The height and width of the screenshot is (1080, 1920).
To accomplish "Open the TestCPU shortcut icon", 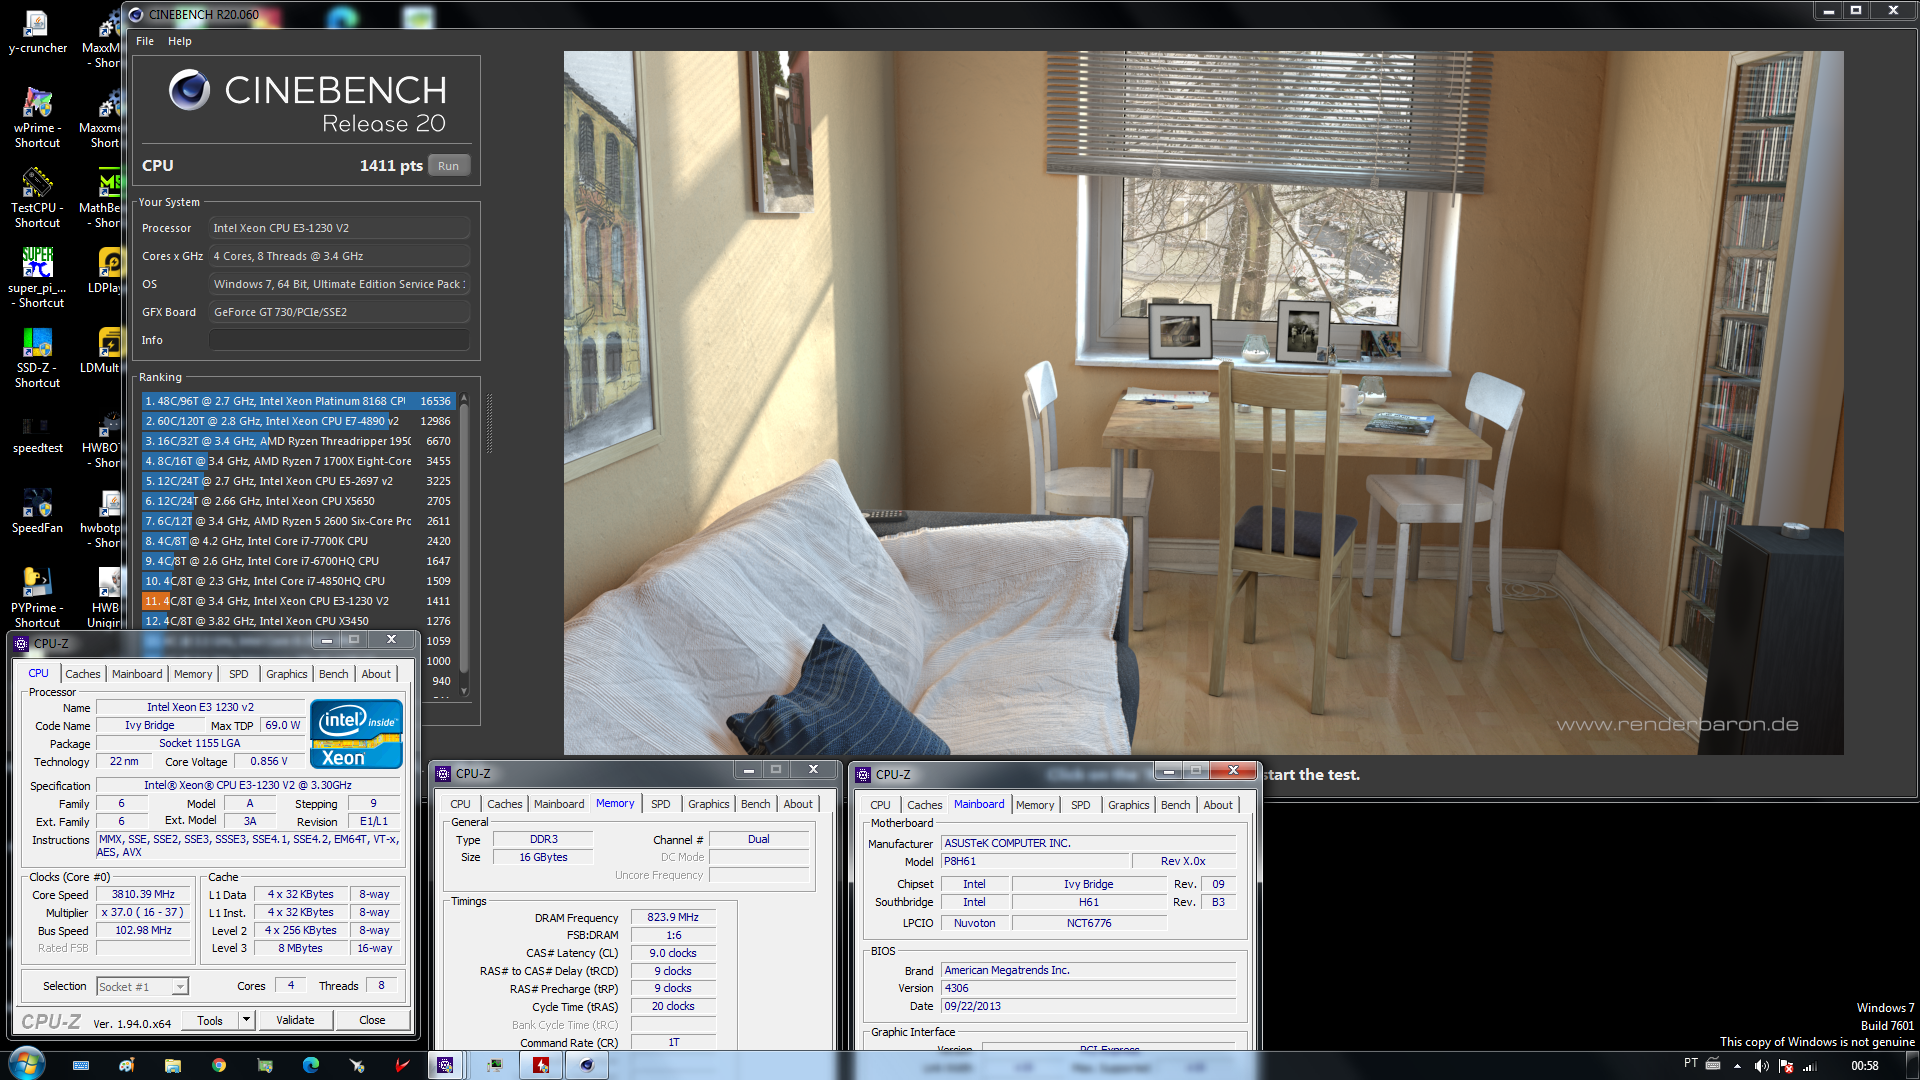I will click(x=37, y=198).
